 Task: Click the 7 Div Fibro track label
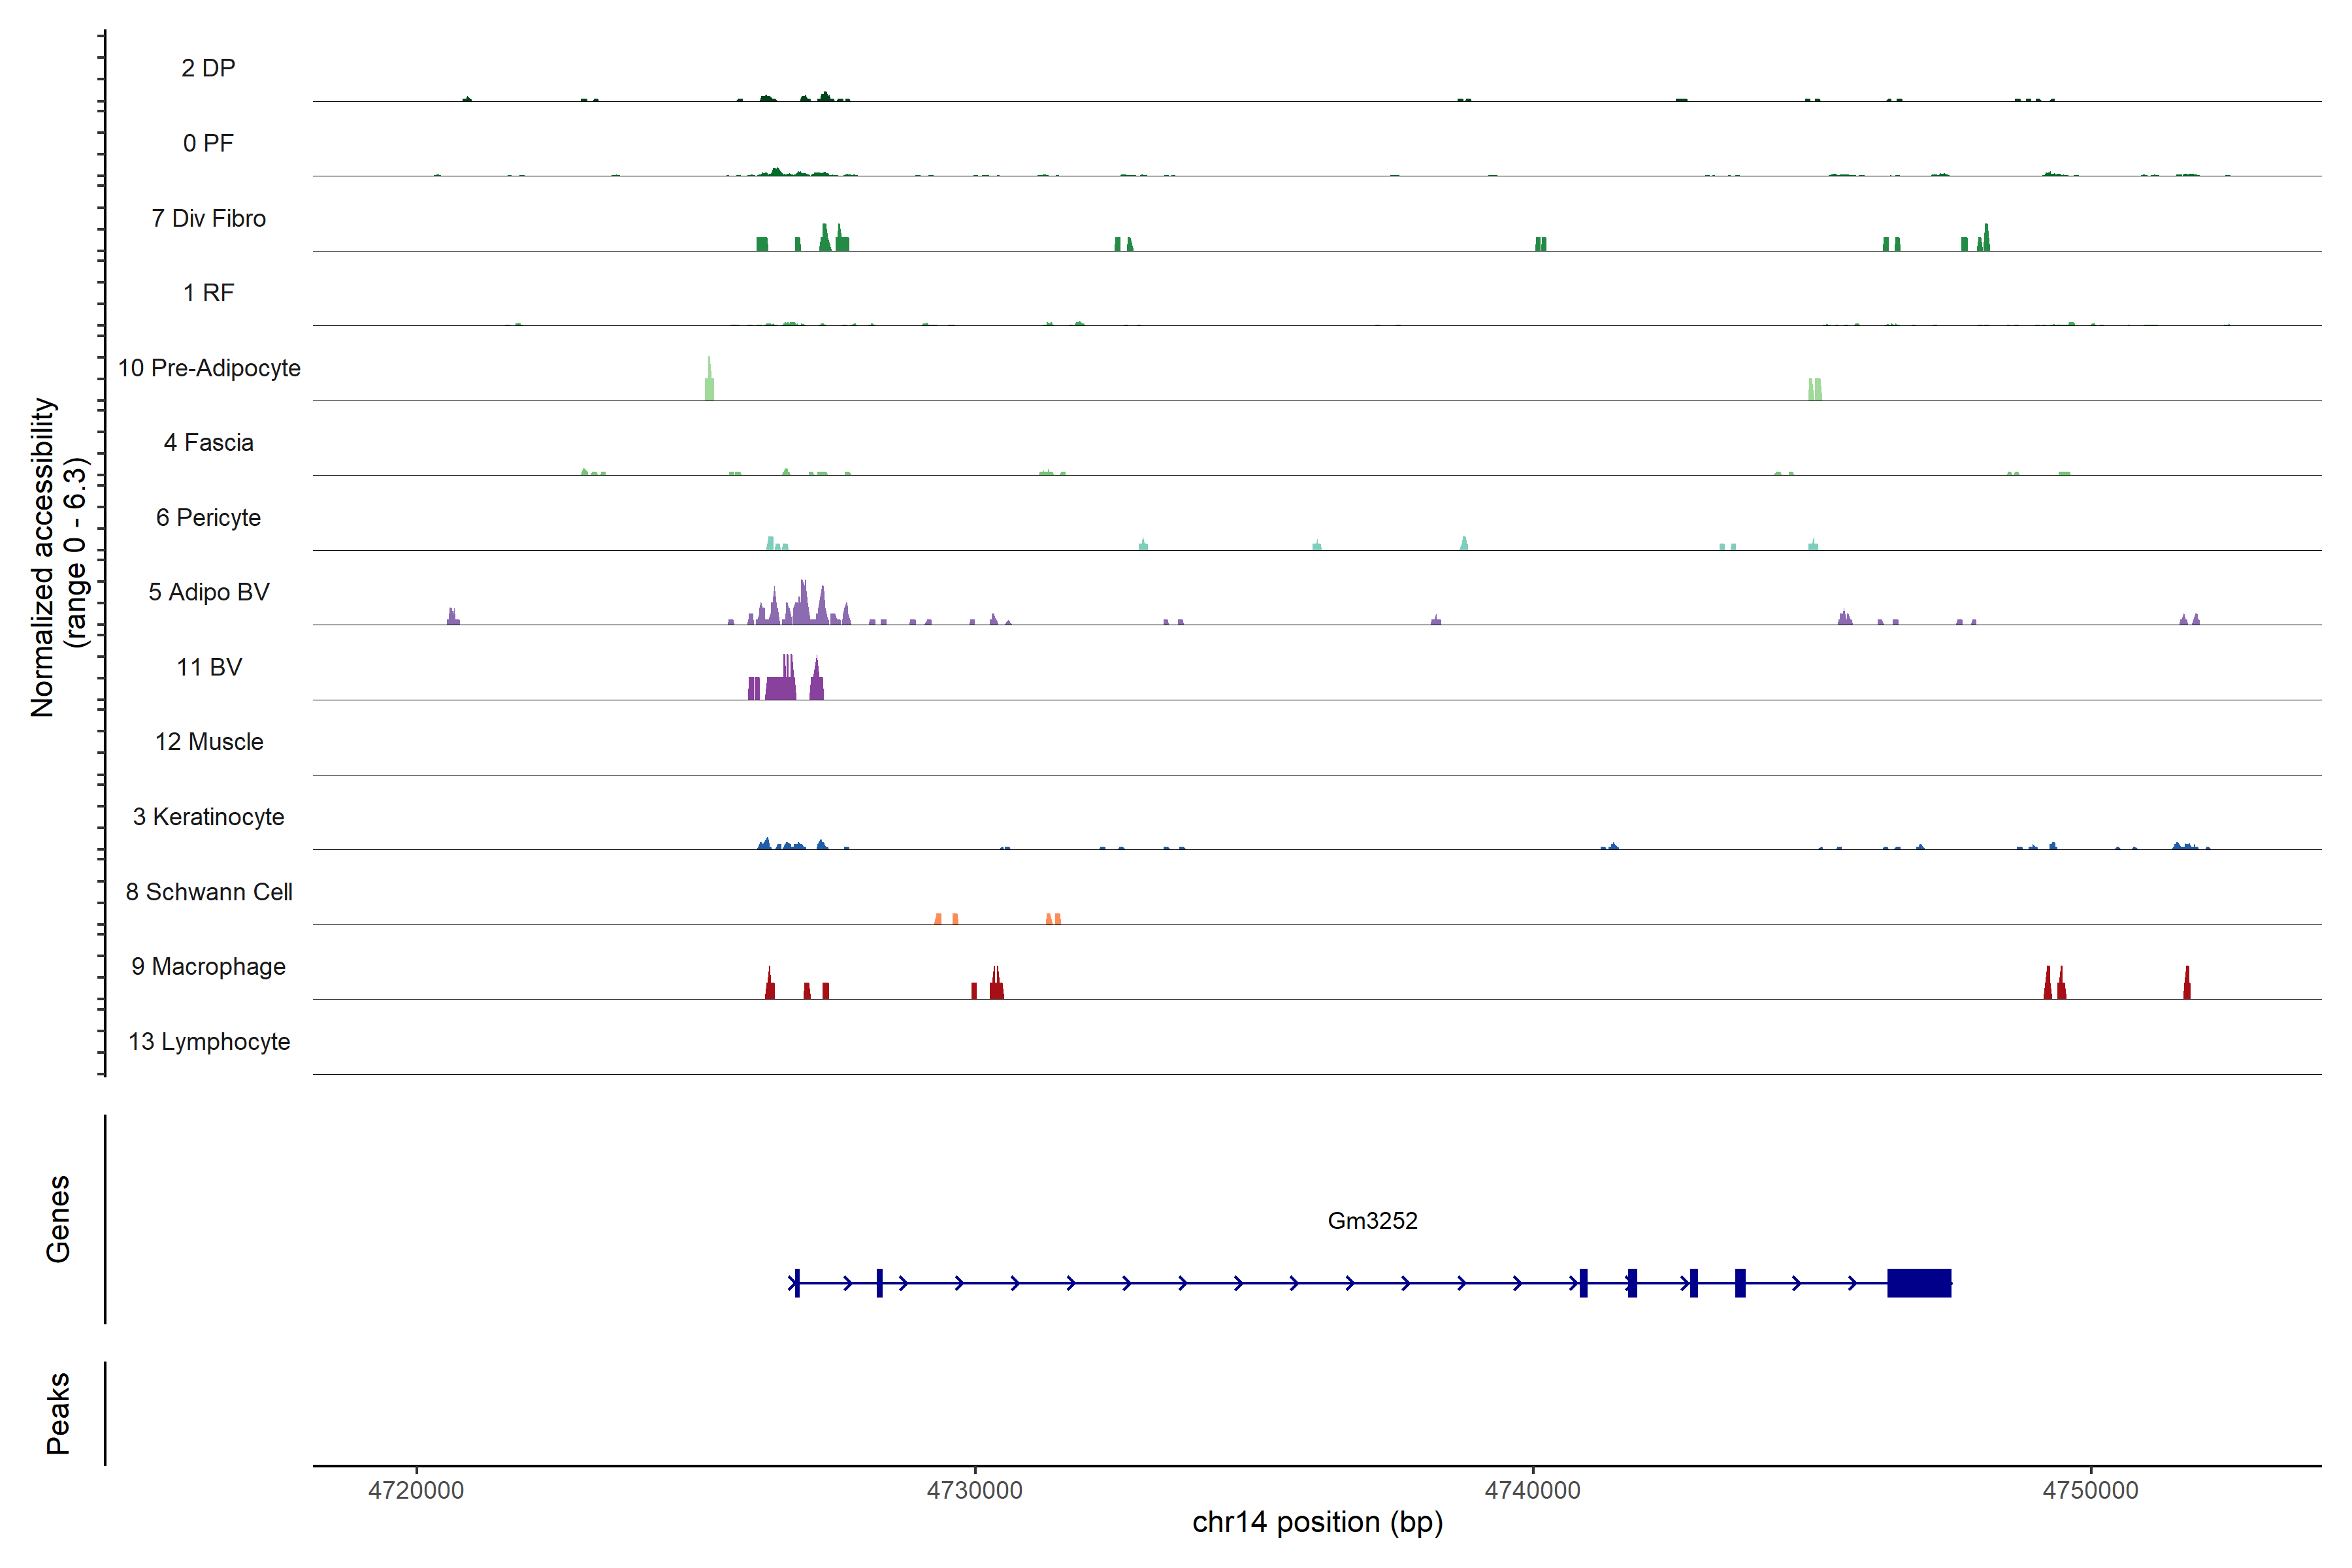[208, 218]
